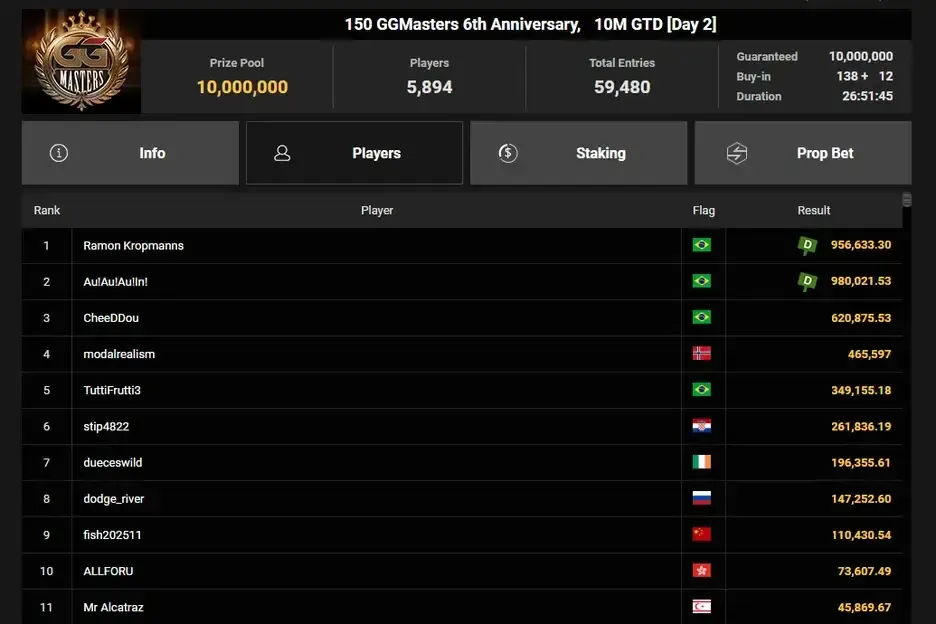
Task: Sort by the Result column header
Action: click(814, 211)
